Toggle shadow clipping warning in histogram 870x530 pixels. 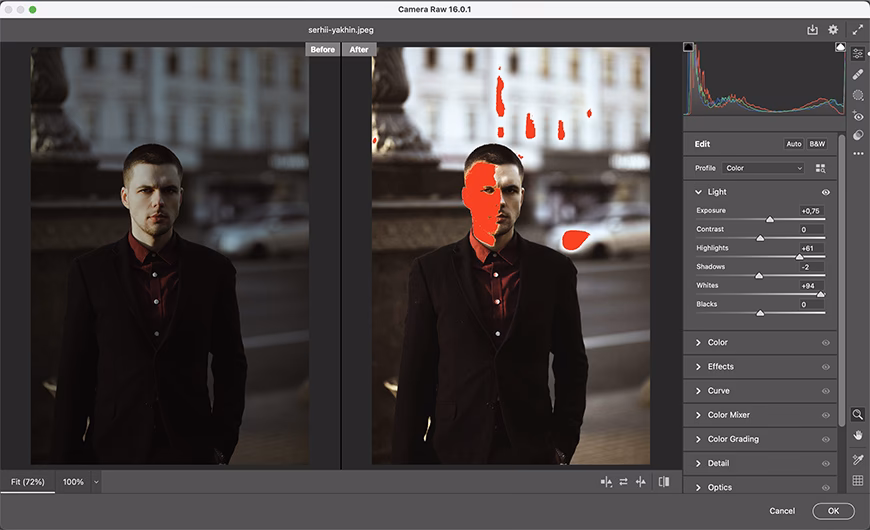pos(689,47)
